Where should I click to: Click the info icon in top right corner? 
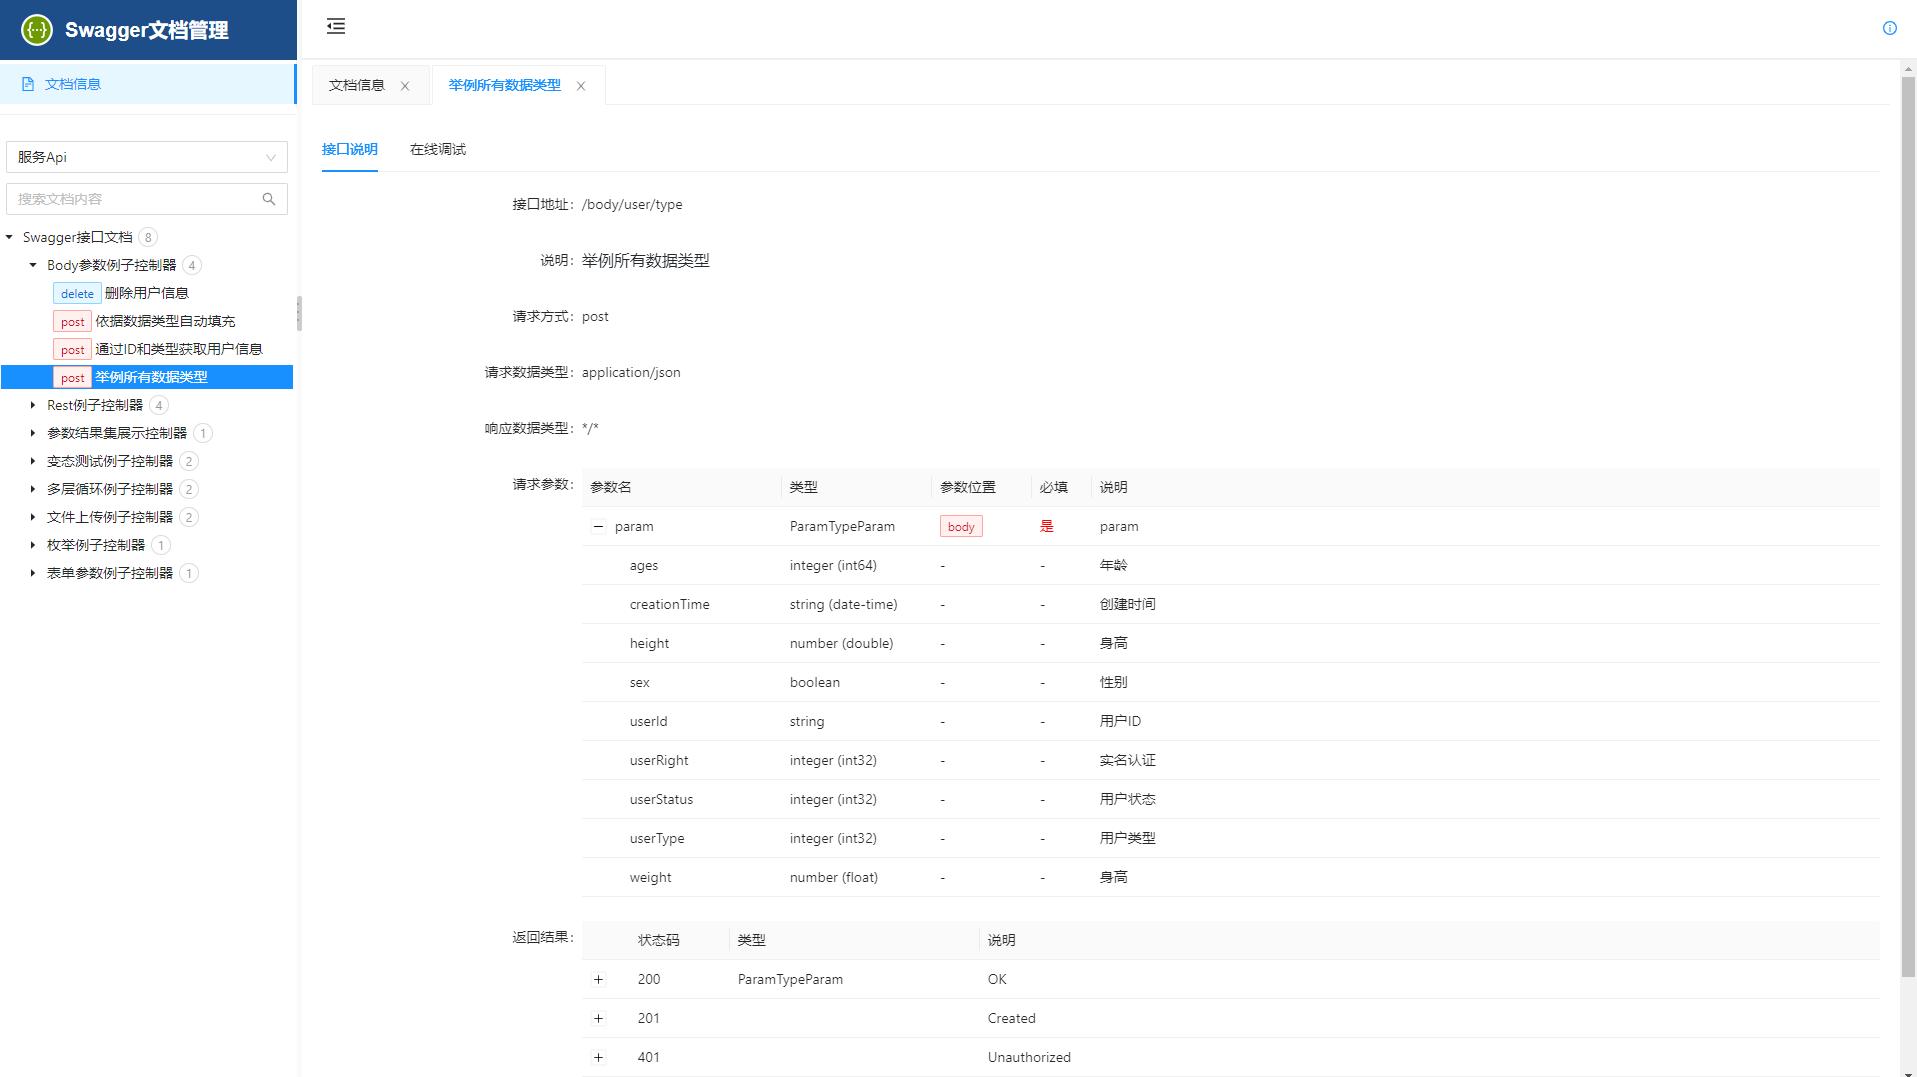point(1889,28)
